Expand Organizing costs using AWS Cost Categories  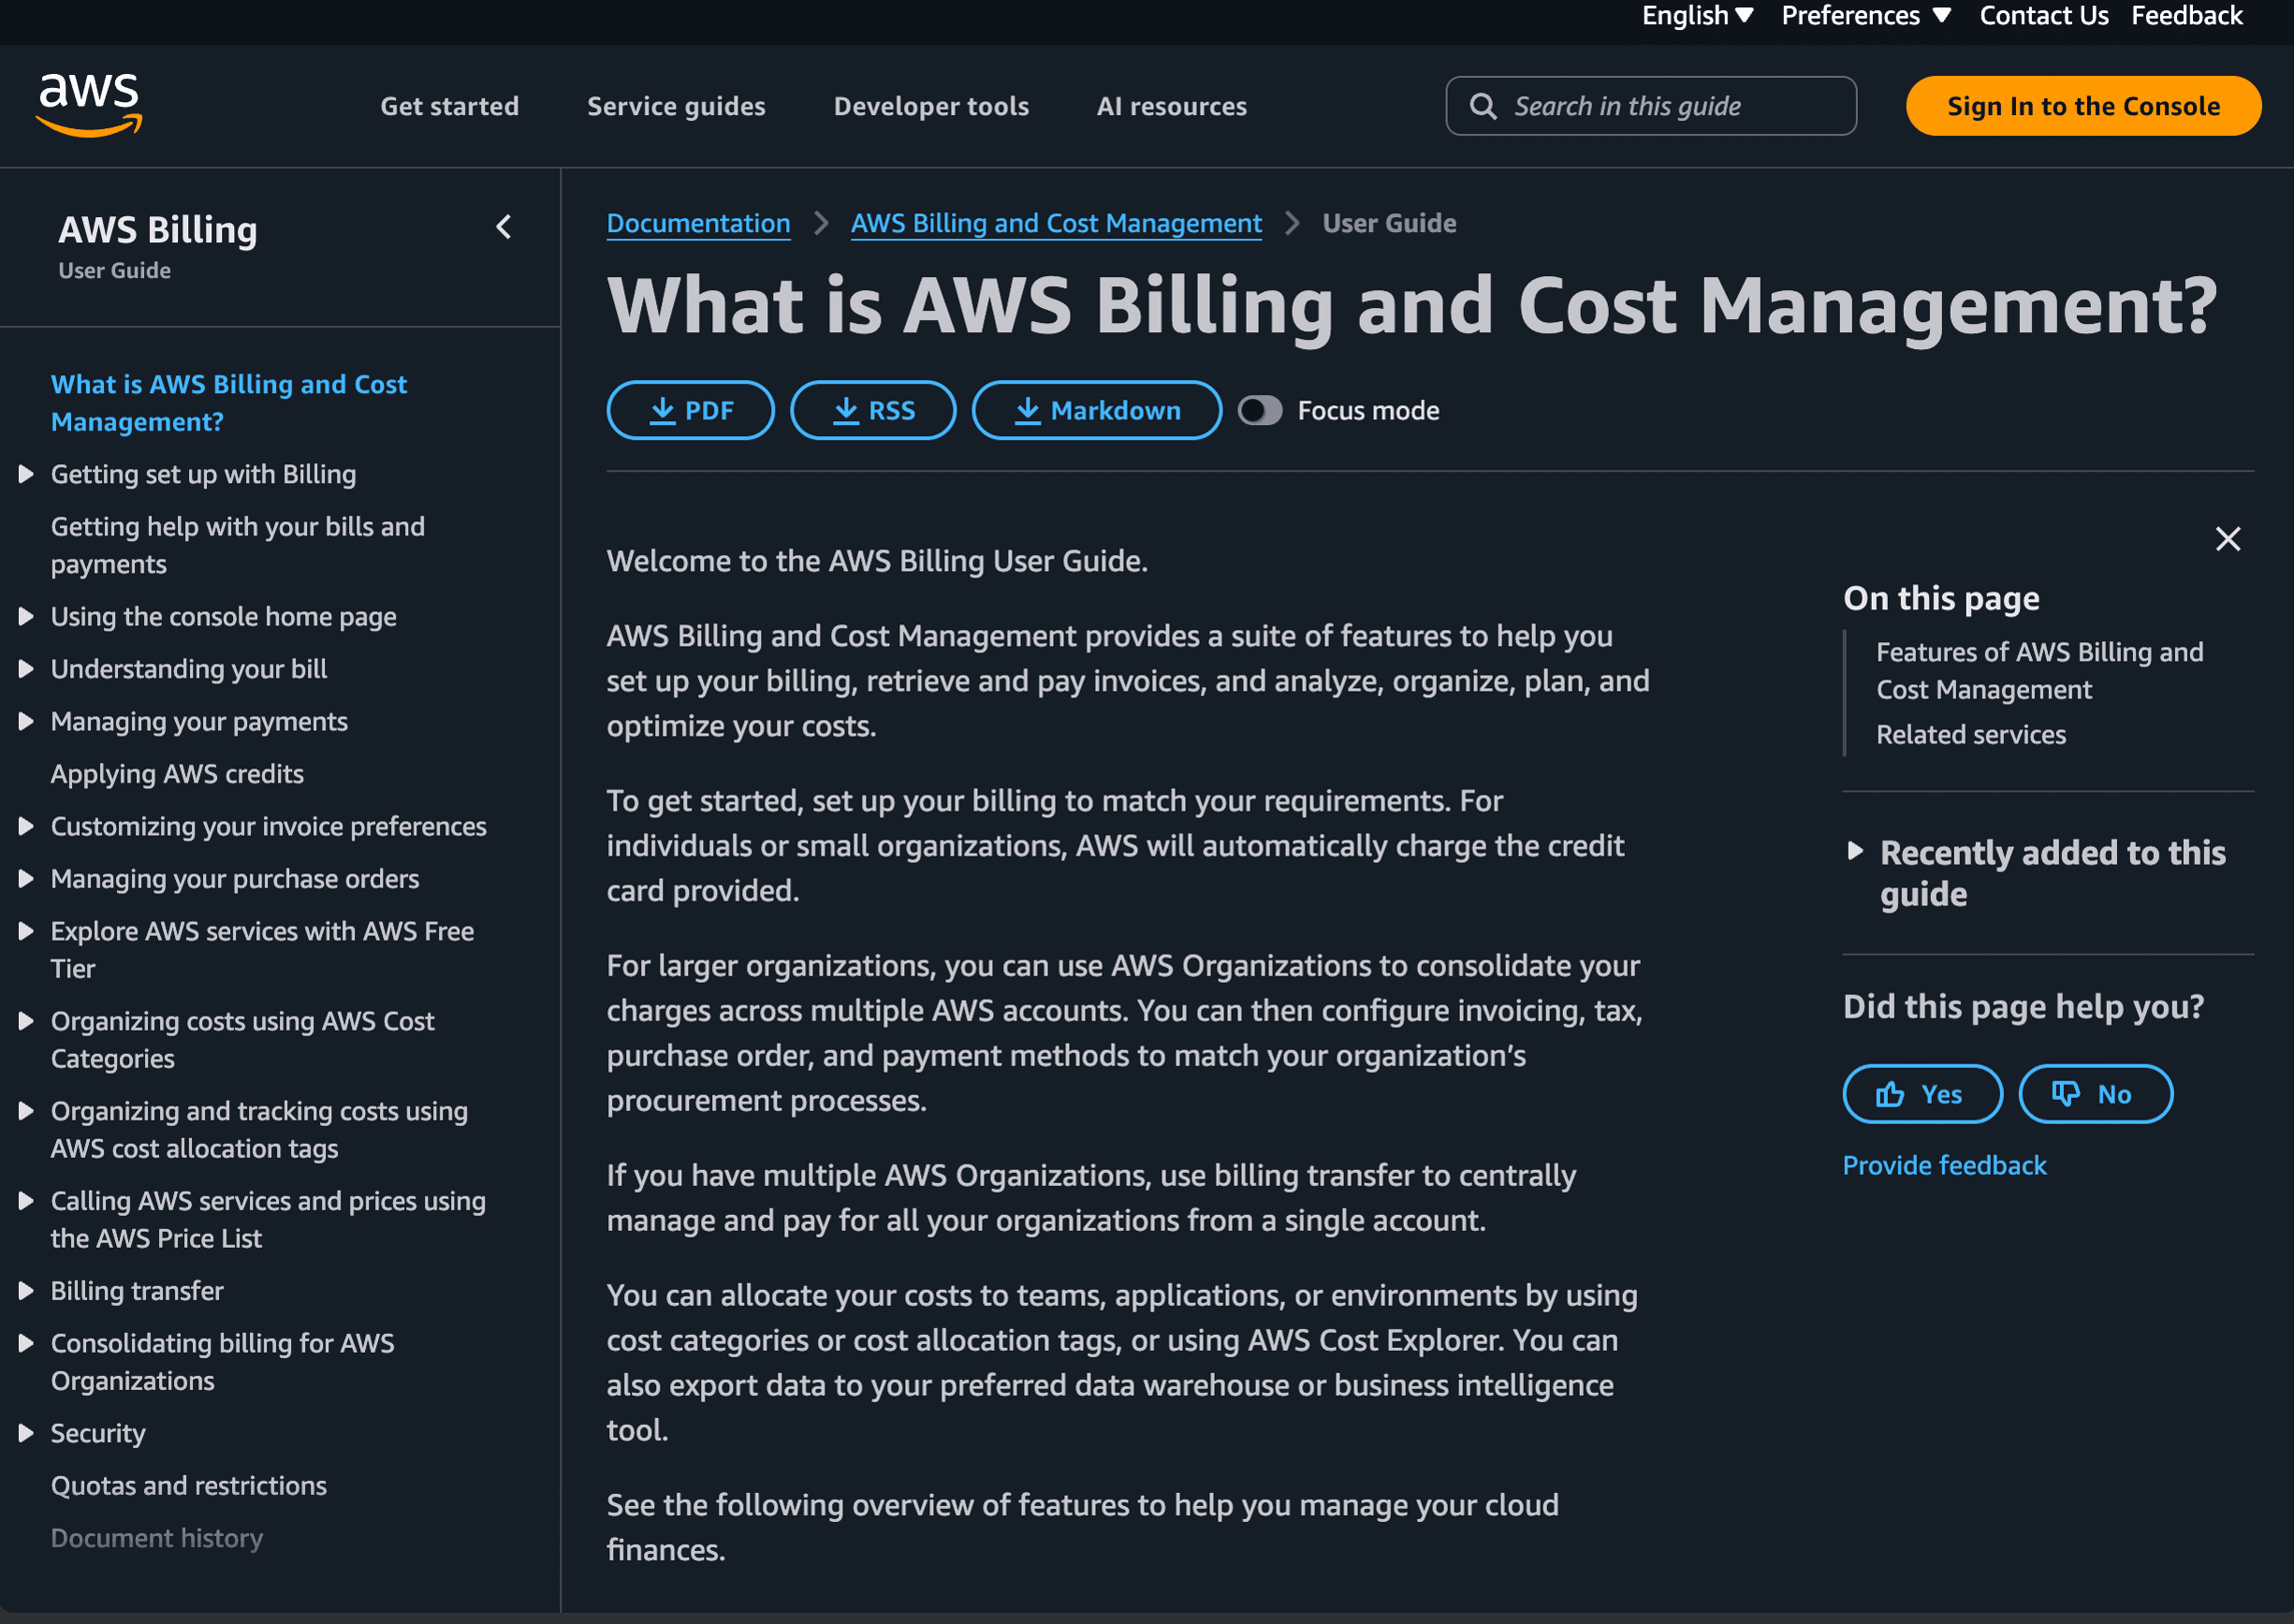[x=26, y=1021]
